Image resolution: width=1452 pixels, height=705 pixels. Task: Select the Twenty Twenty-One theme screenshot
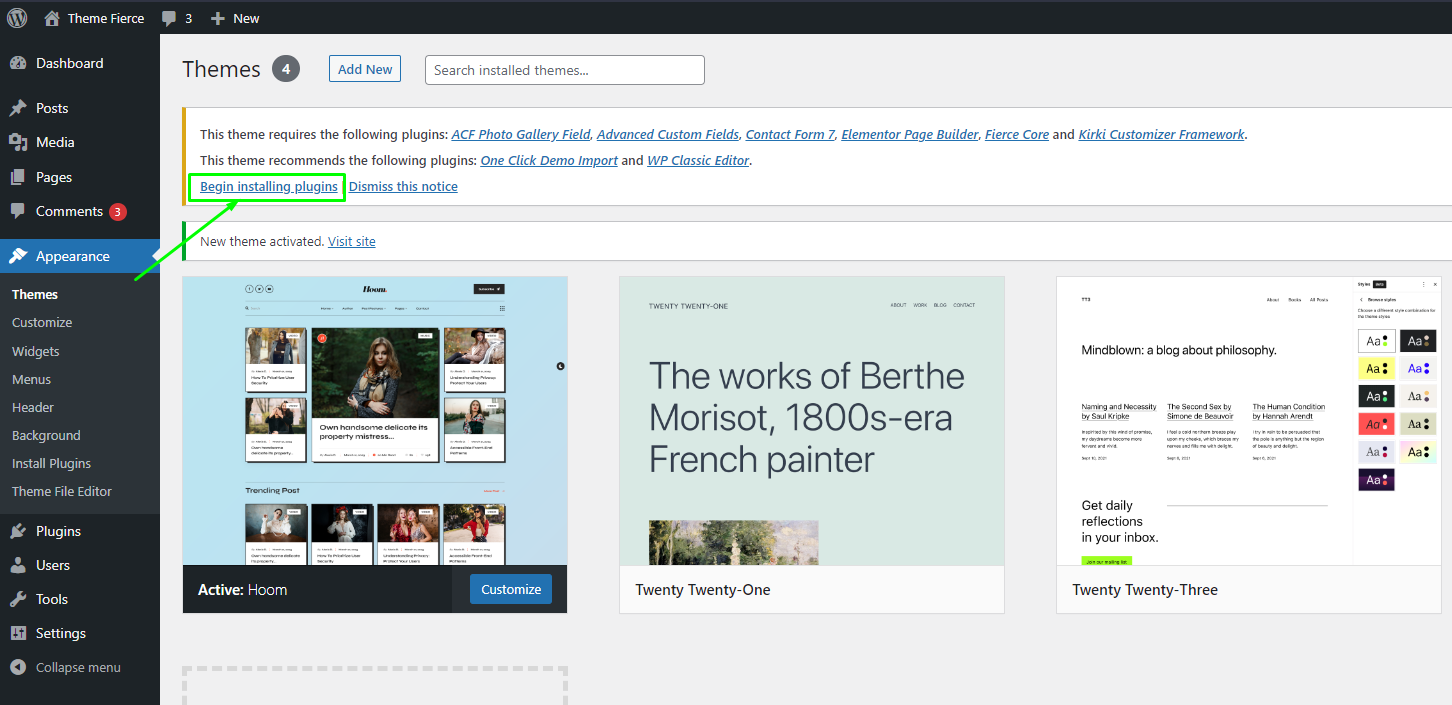[x=812, y=421]
